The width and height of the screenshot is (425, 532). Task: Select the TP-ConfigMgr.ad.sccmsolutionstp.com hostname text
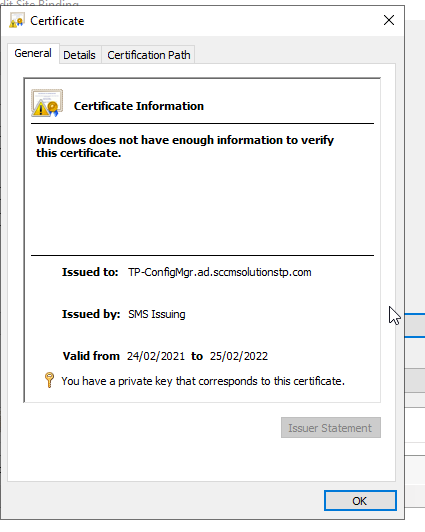pos(219,272)
